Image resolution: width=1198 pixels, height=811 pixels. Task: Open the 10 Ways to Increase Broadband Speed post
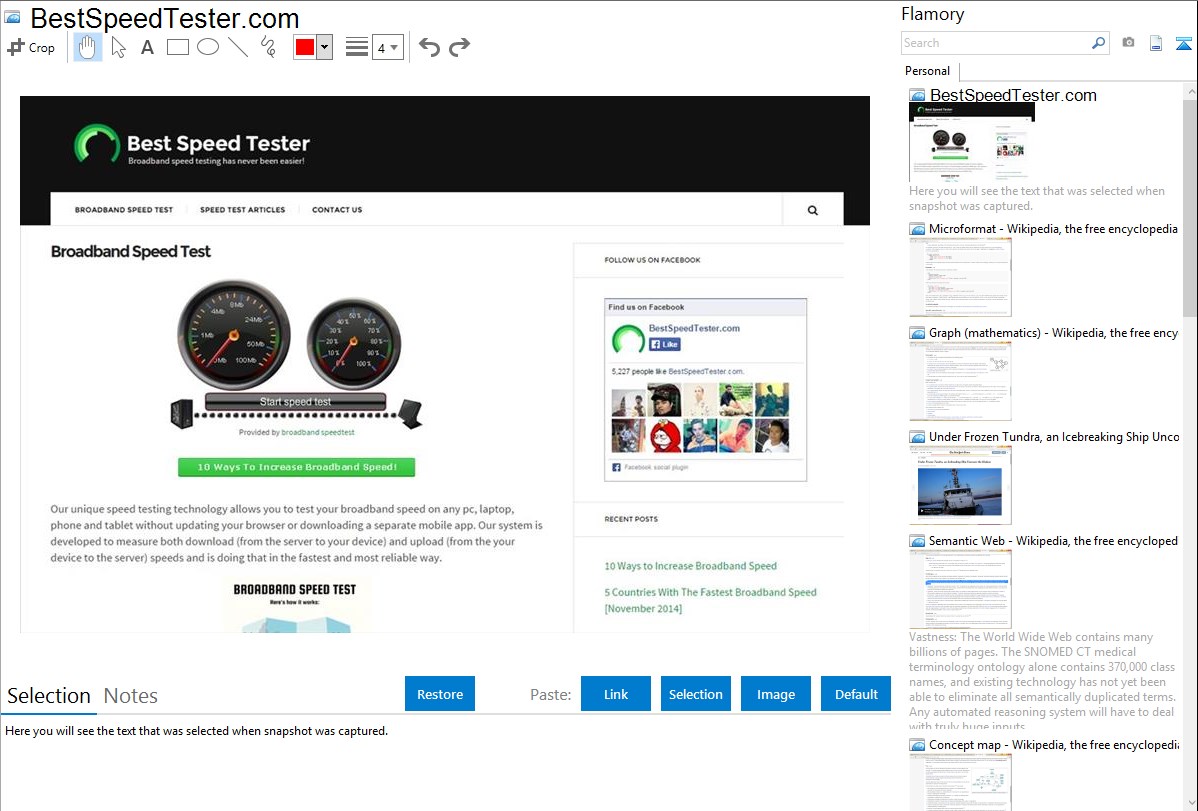coord(691,566)
